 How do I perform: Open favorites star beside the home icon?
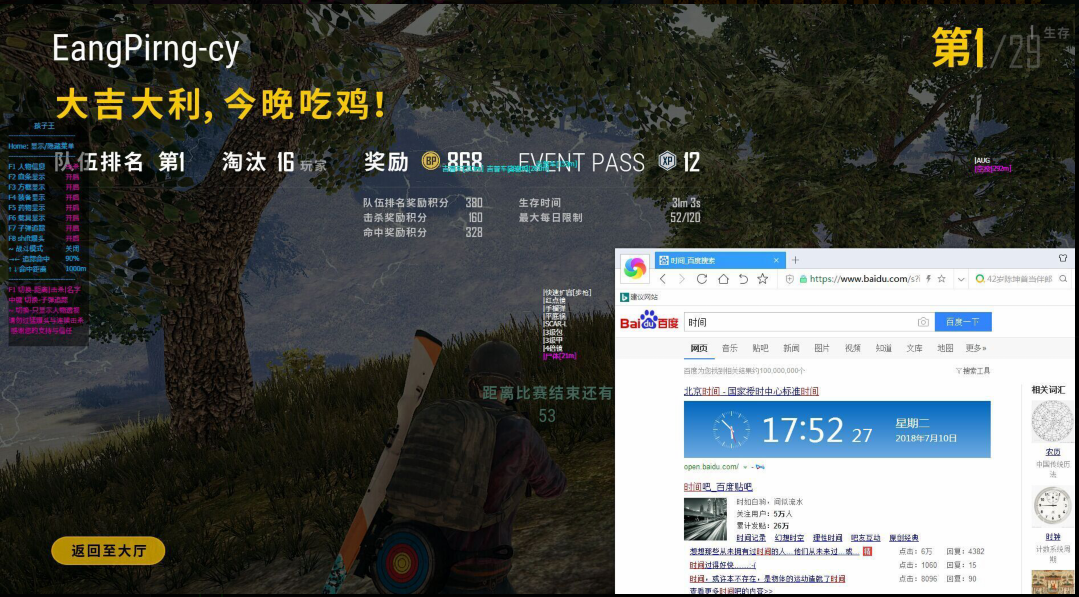[x=762, y=279]
